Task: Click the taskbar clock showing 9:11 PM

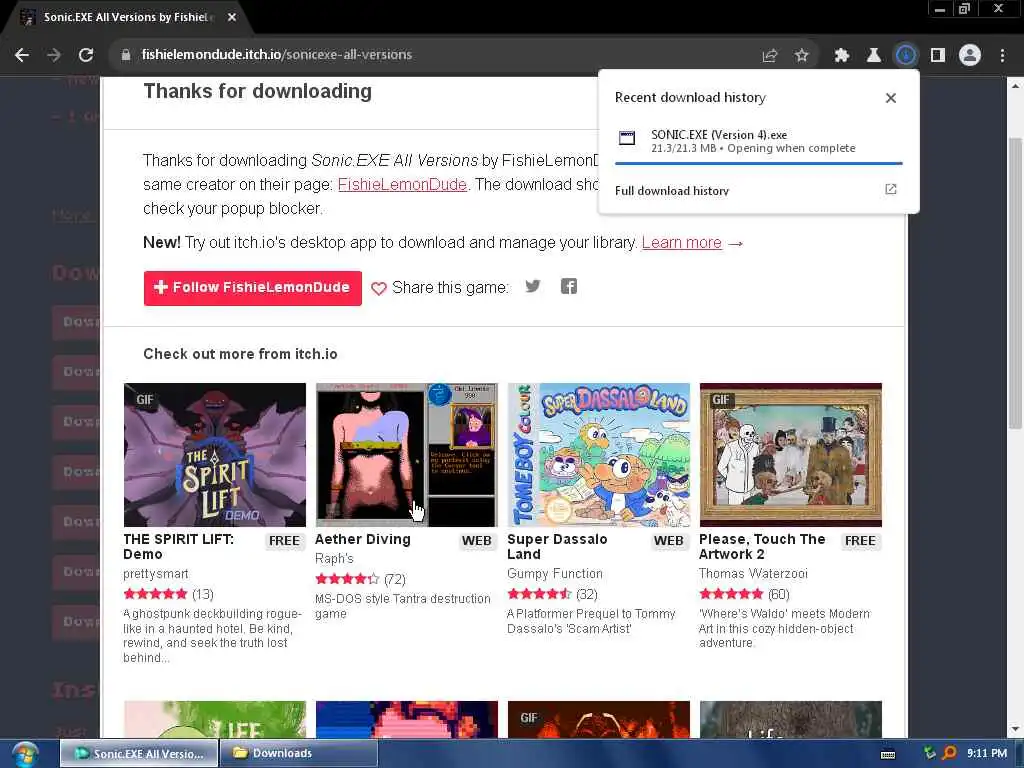Action: tap(987, 754)
